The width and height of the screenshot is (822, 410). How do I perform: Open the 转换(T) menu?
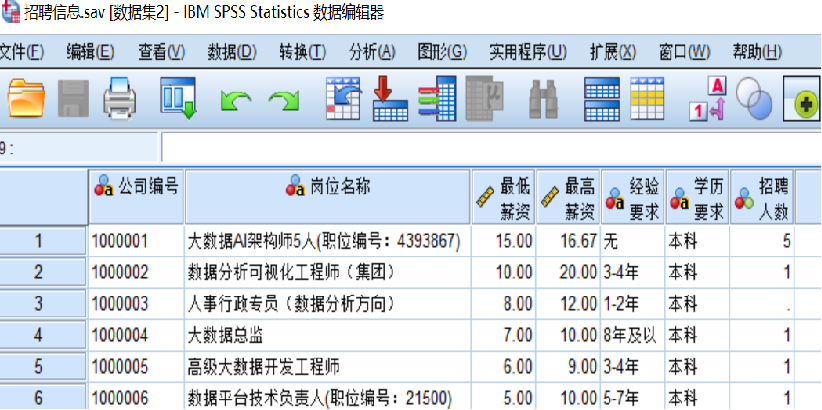(x=303, y=52)
